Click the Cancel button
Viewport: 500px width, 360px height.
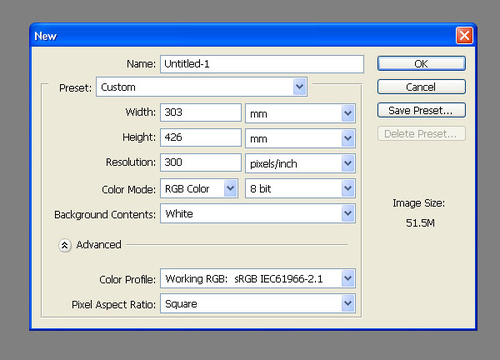[x=421, y=87]
